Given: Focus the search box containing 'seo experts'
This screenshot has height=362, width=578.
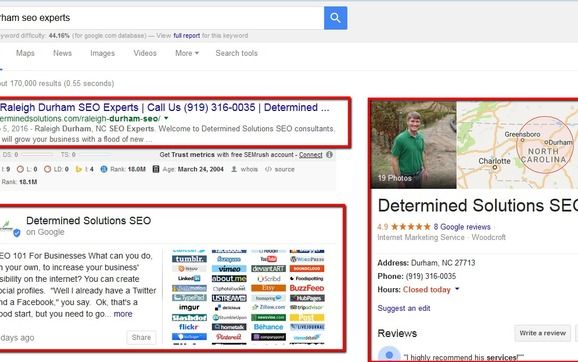Looking at the screenshot, I should pos(161,18).
